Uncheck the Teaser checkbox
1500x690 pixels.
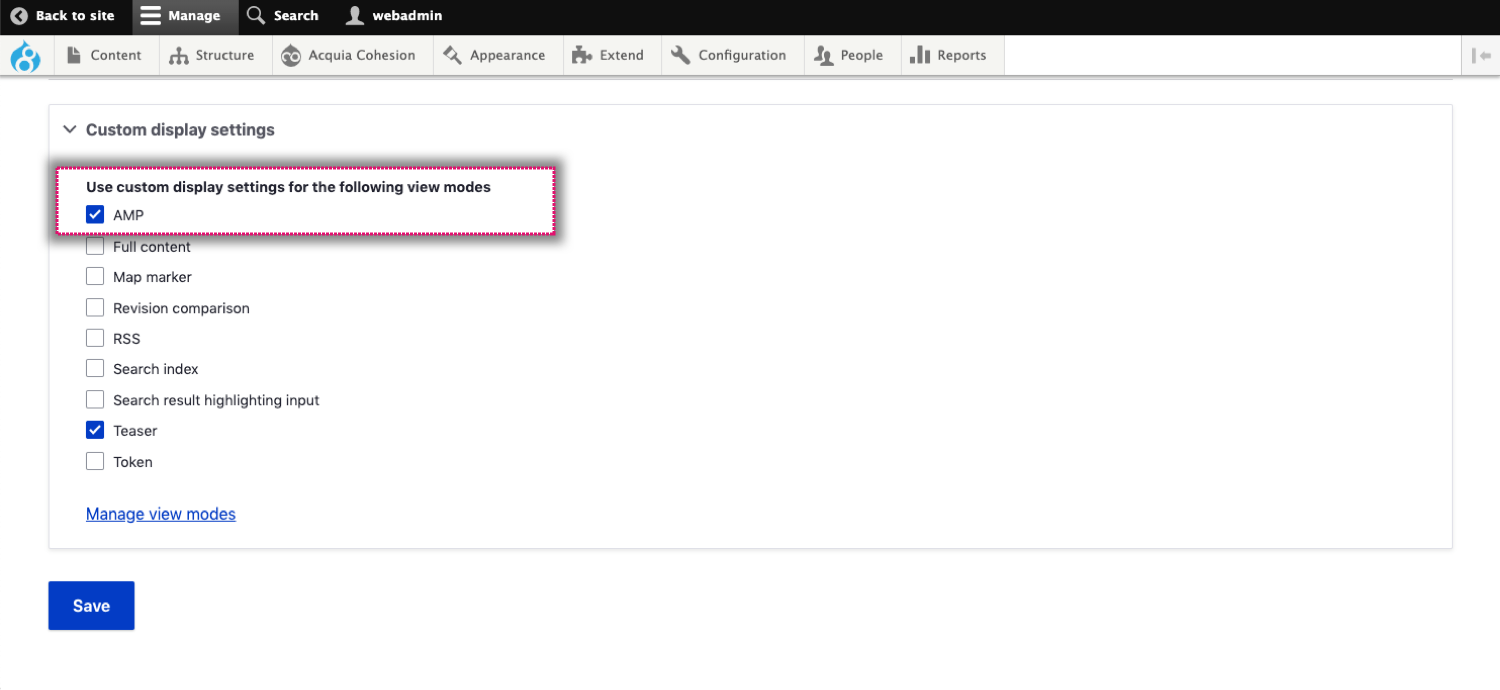pyautogui.click(x=95, y=430)
